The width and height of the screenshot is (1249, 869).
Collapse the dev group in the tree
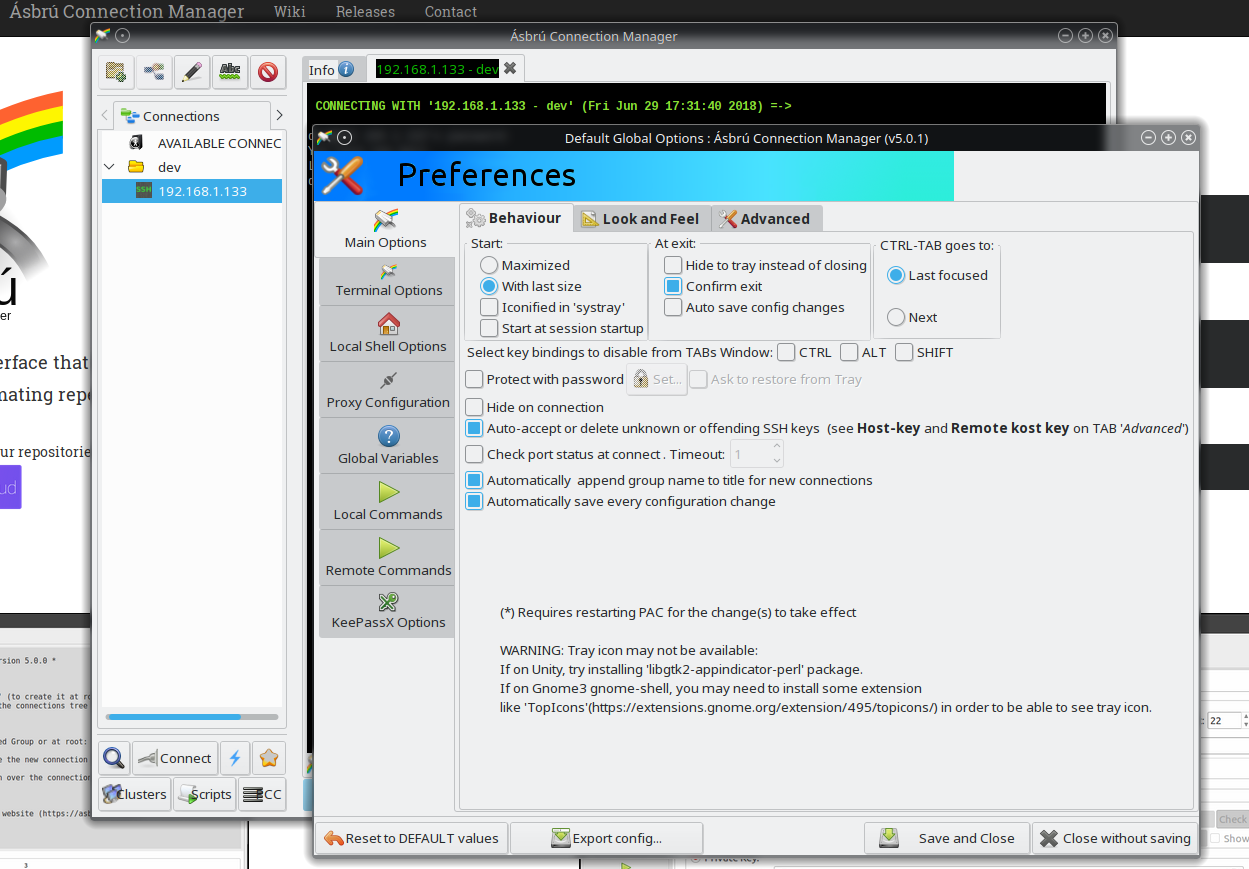110,167
